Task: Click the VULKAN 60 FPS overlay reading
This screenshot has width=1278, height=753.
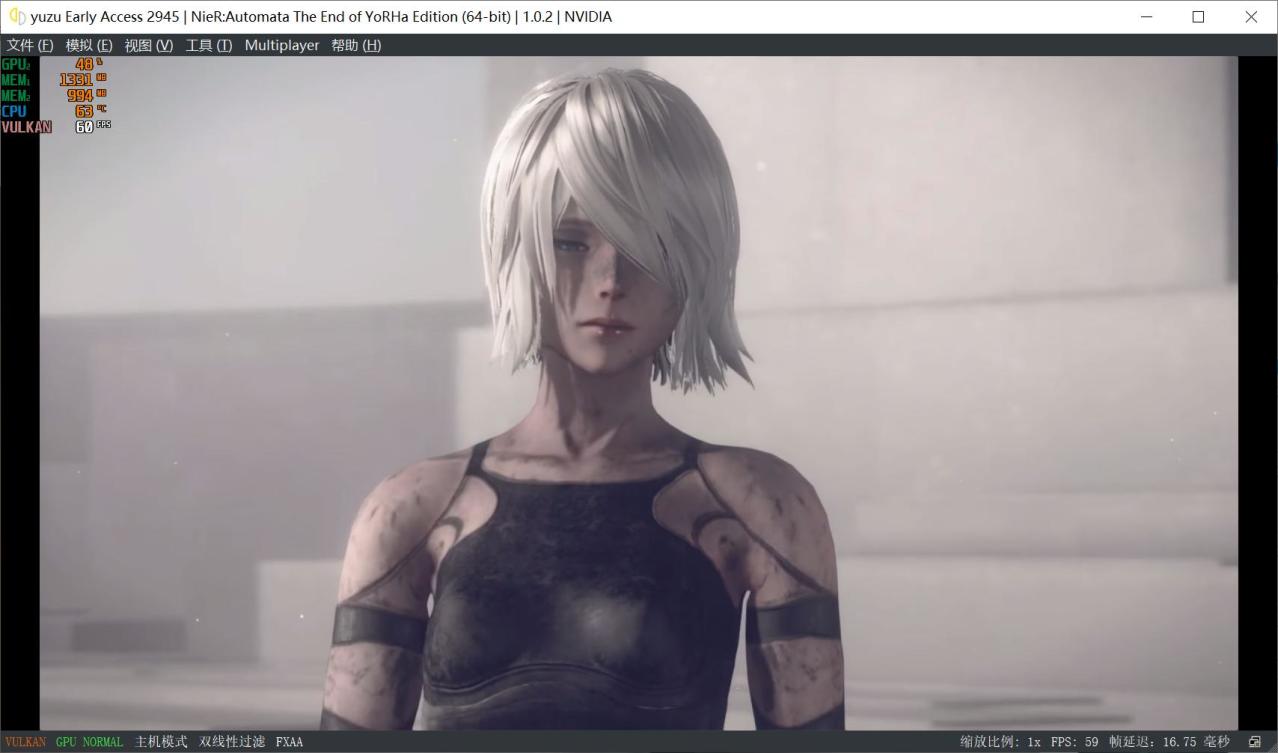Action: click(56, 127)
